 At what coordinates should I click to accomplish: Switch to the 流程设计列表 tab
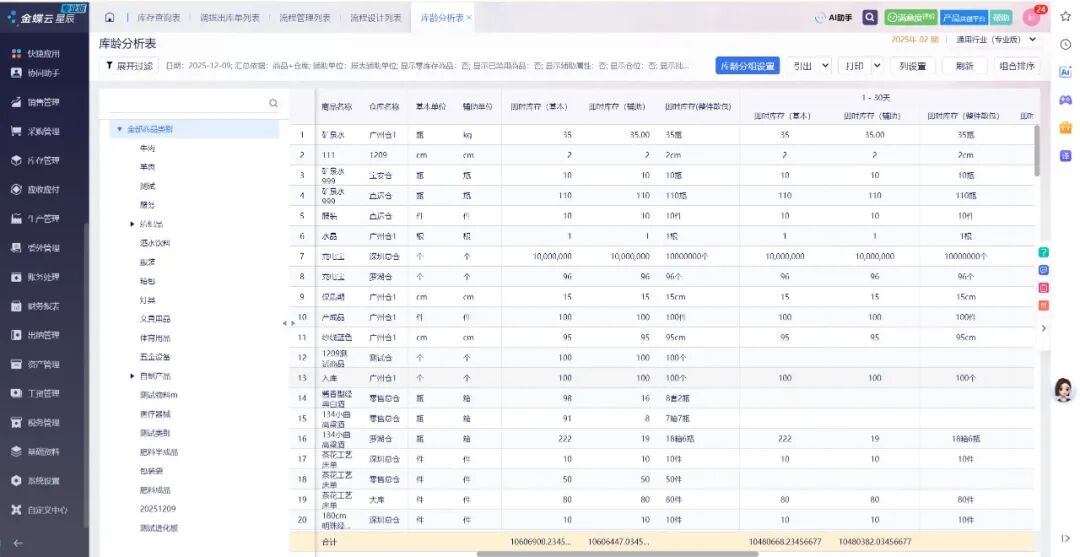pos(375,18)
